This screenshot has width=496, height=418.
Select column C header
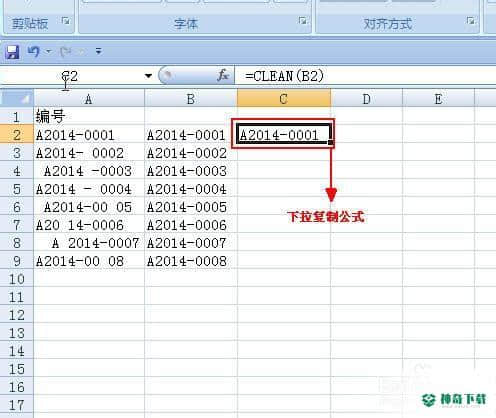point(284,99)
